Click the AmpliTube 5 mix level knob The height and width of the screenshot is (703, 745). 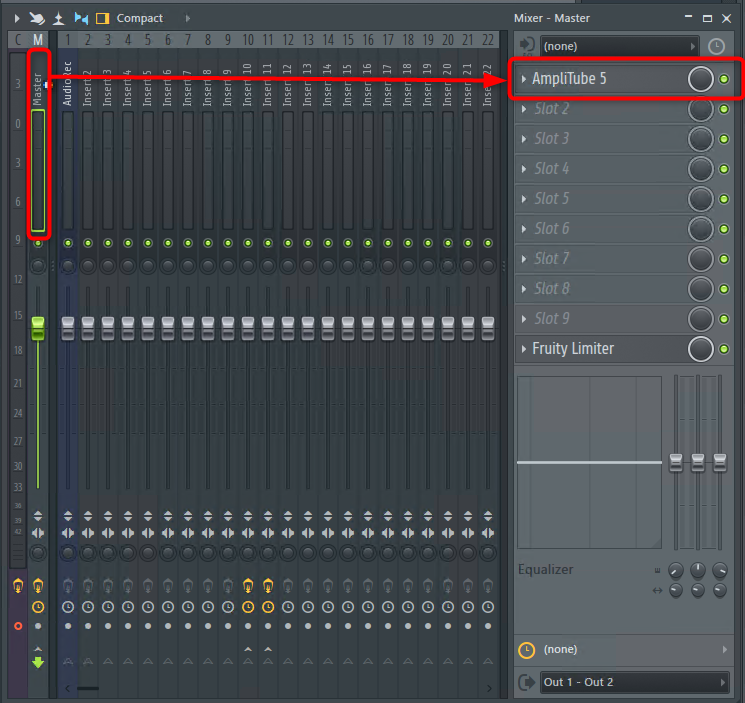[701, 79]
